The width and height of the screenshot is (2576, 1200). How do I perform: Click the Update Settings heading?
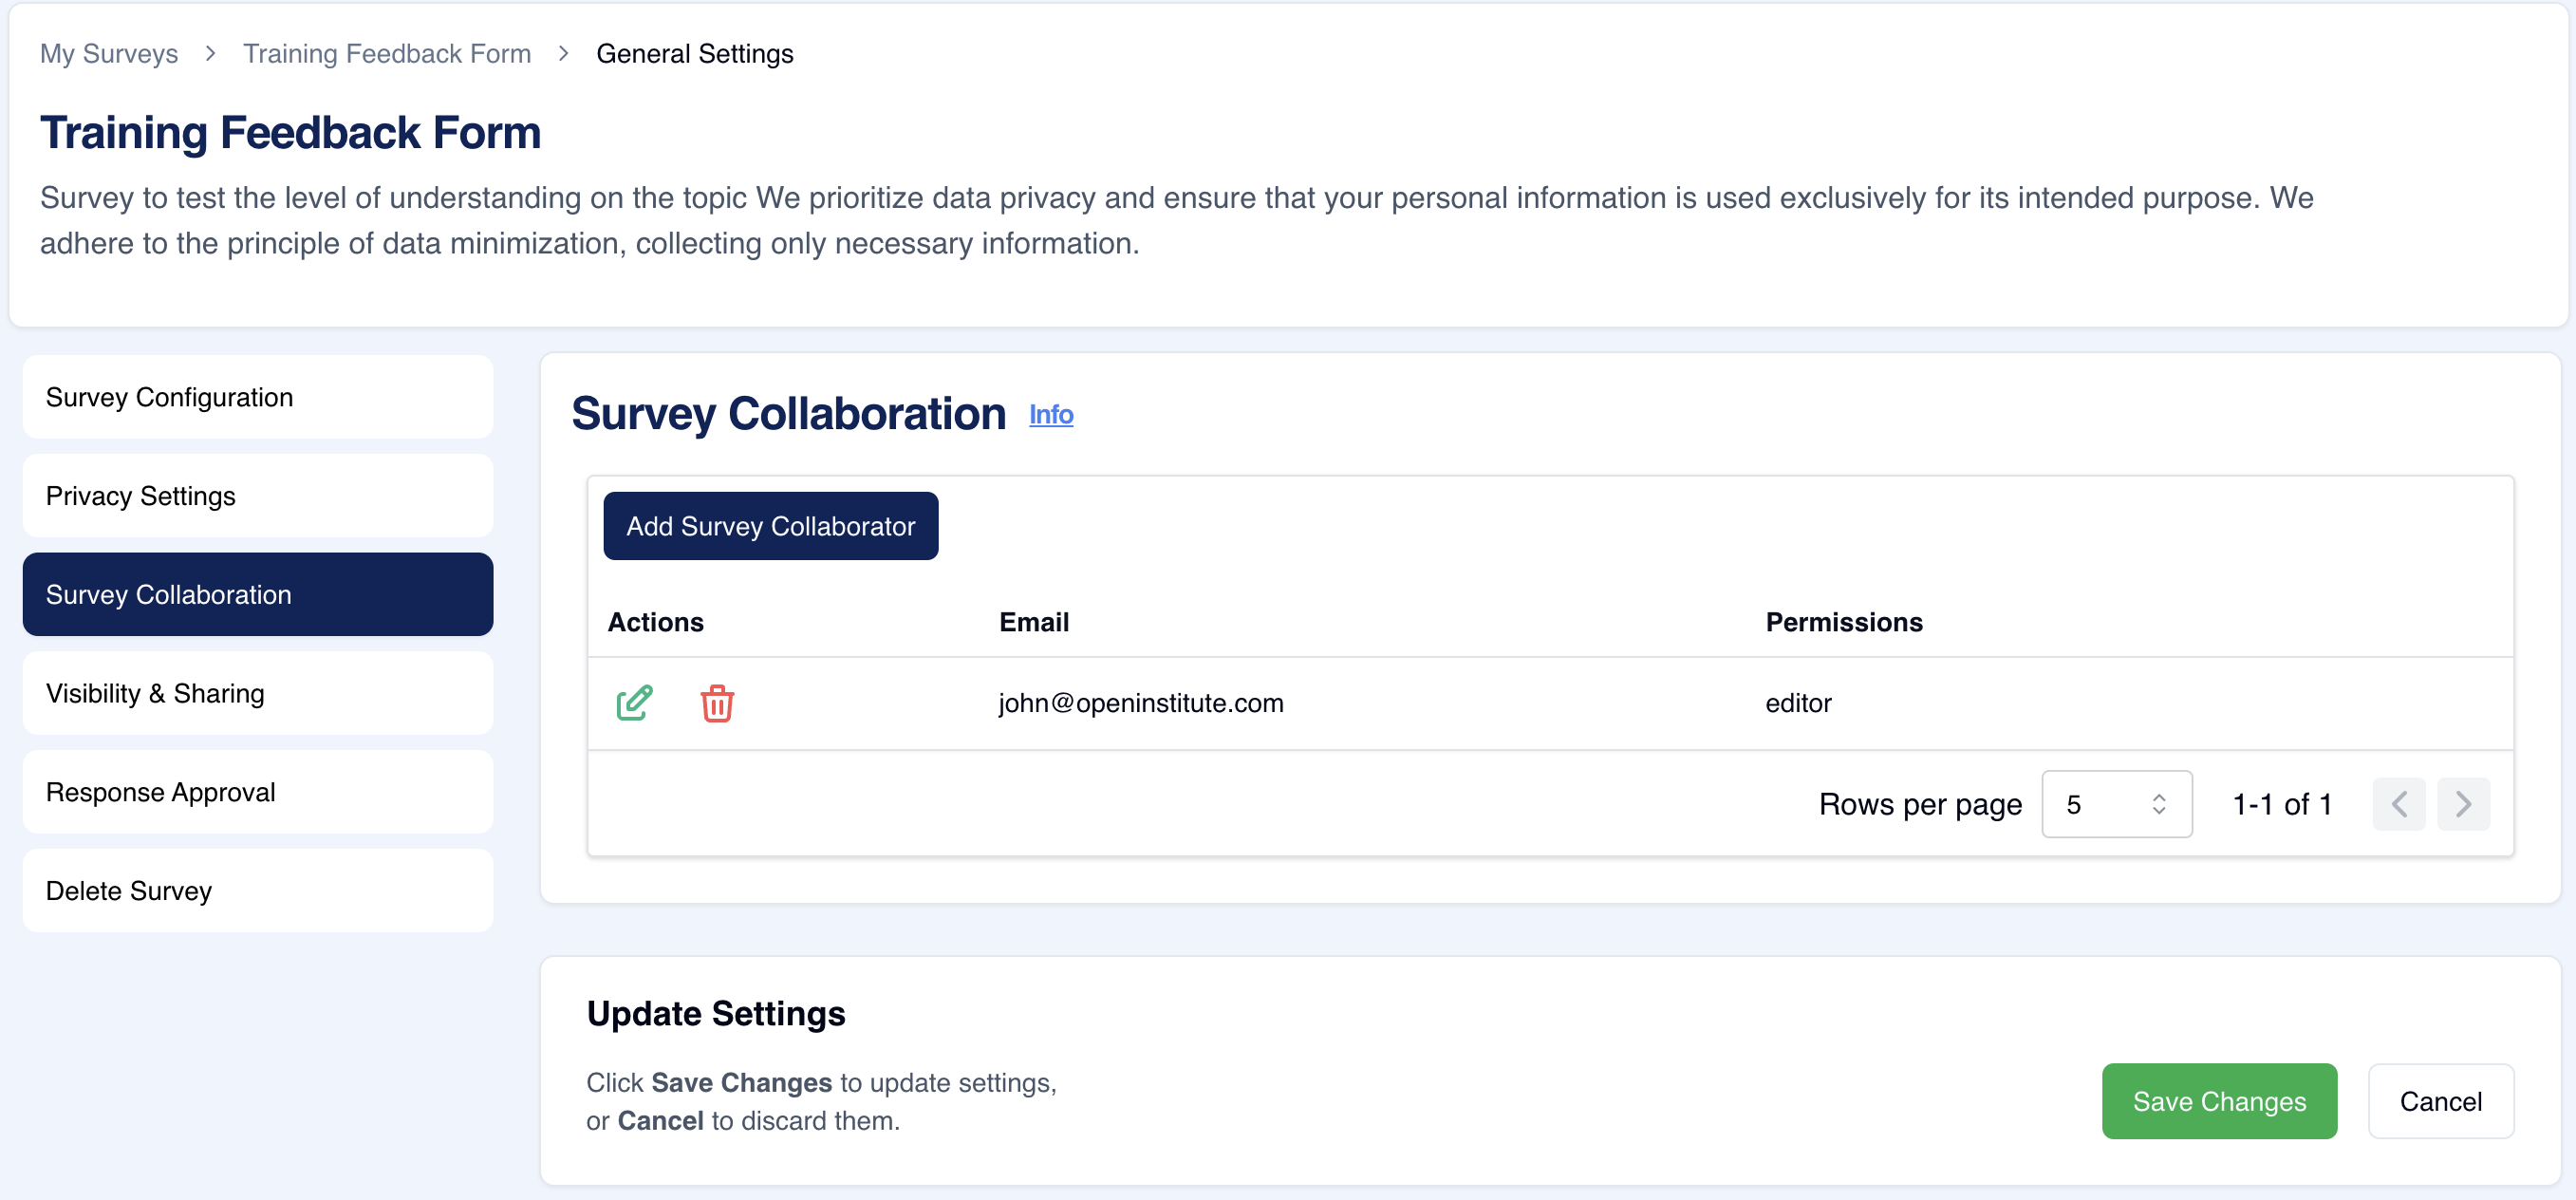coord(716,1013)
